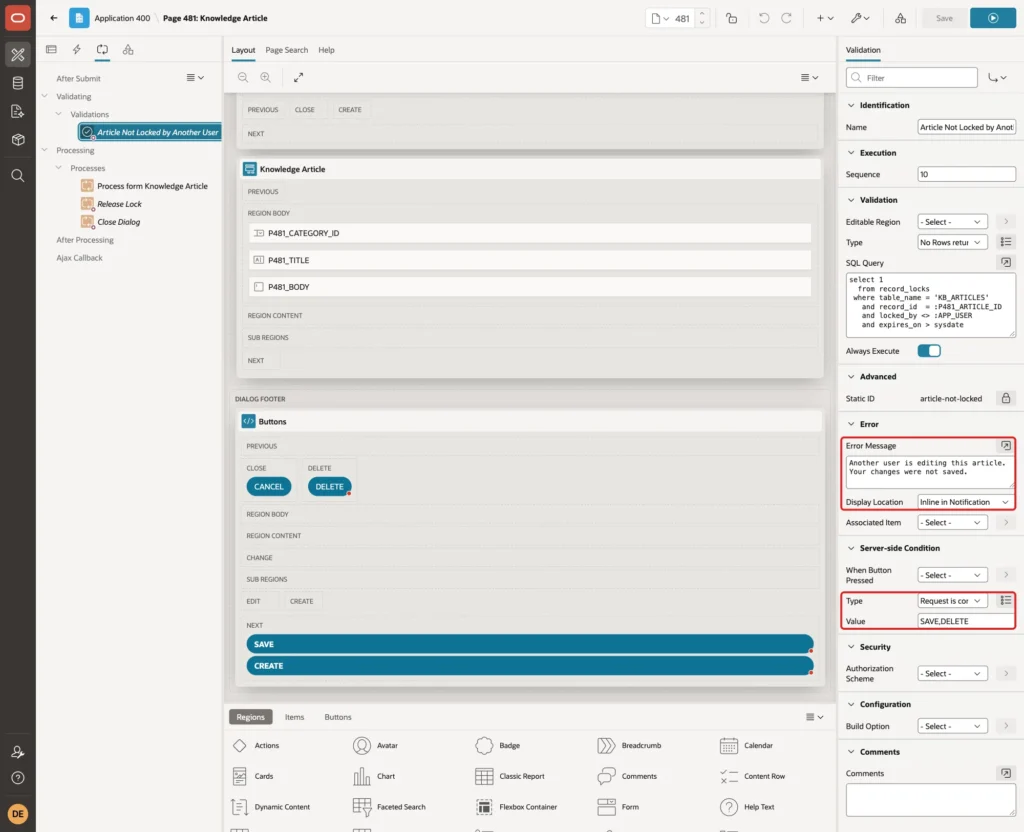
Task: Open the Help tab
Action: tap(326, 50)
